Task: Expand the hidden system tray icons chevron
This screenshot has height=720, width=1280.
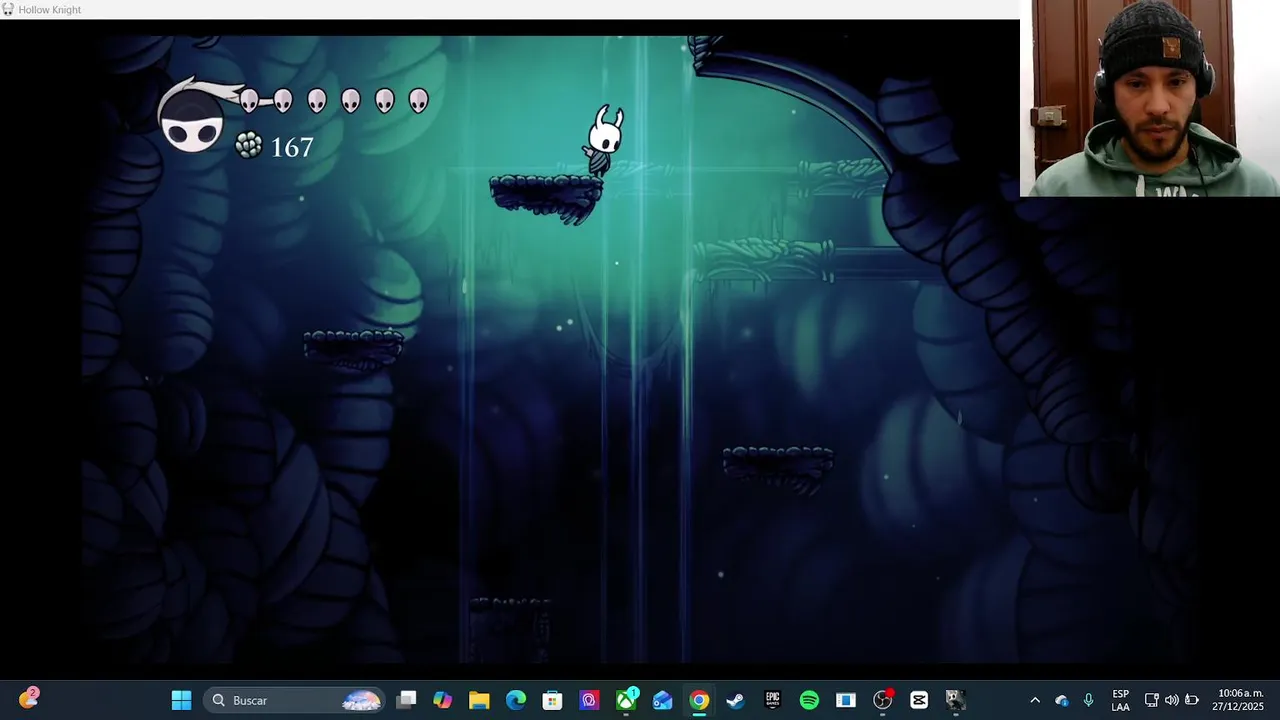Action: 1035,700
